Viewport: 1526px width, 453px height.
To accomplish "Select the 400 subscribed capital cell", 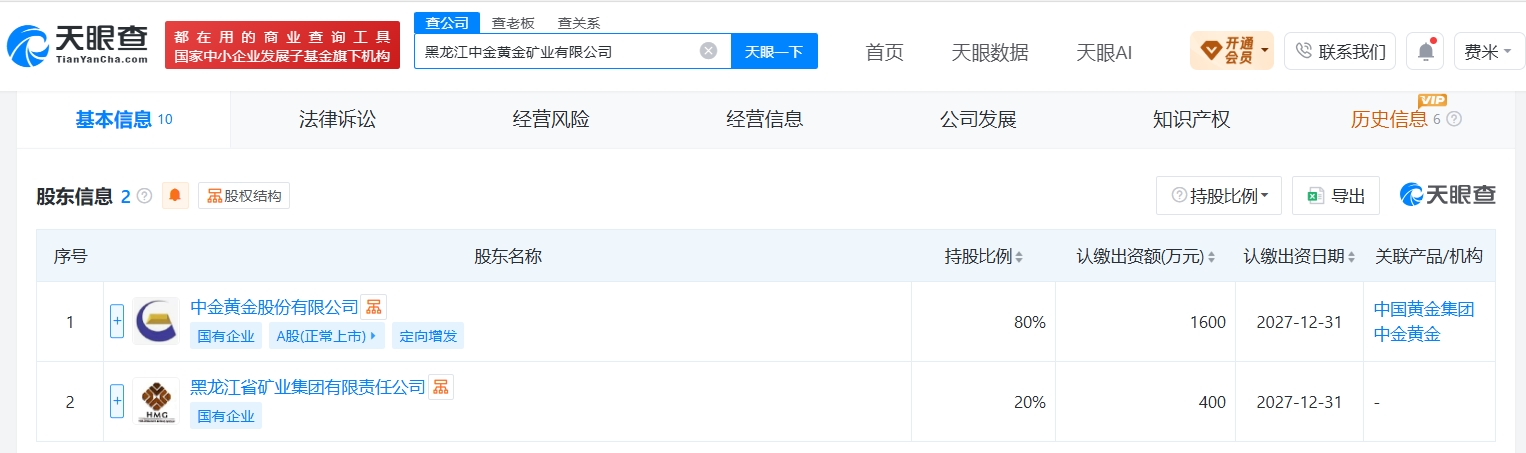I will (x=1145, y=402).
